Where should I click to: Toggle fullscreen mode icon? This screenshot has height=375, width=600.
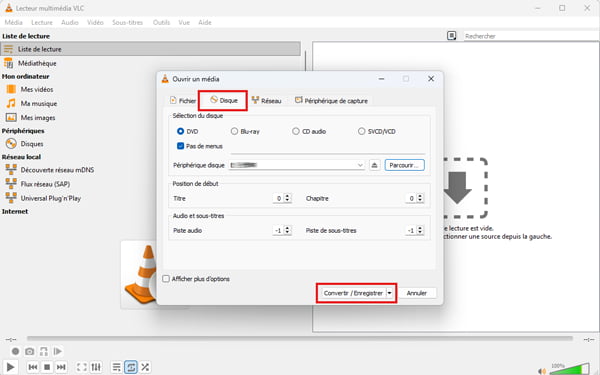click(82, 367)
